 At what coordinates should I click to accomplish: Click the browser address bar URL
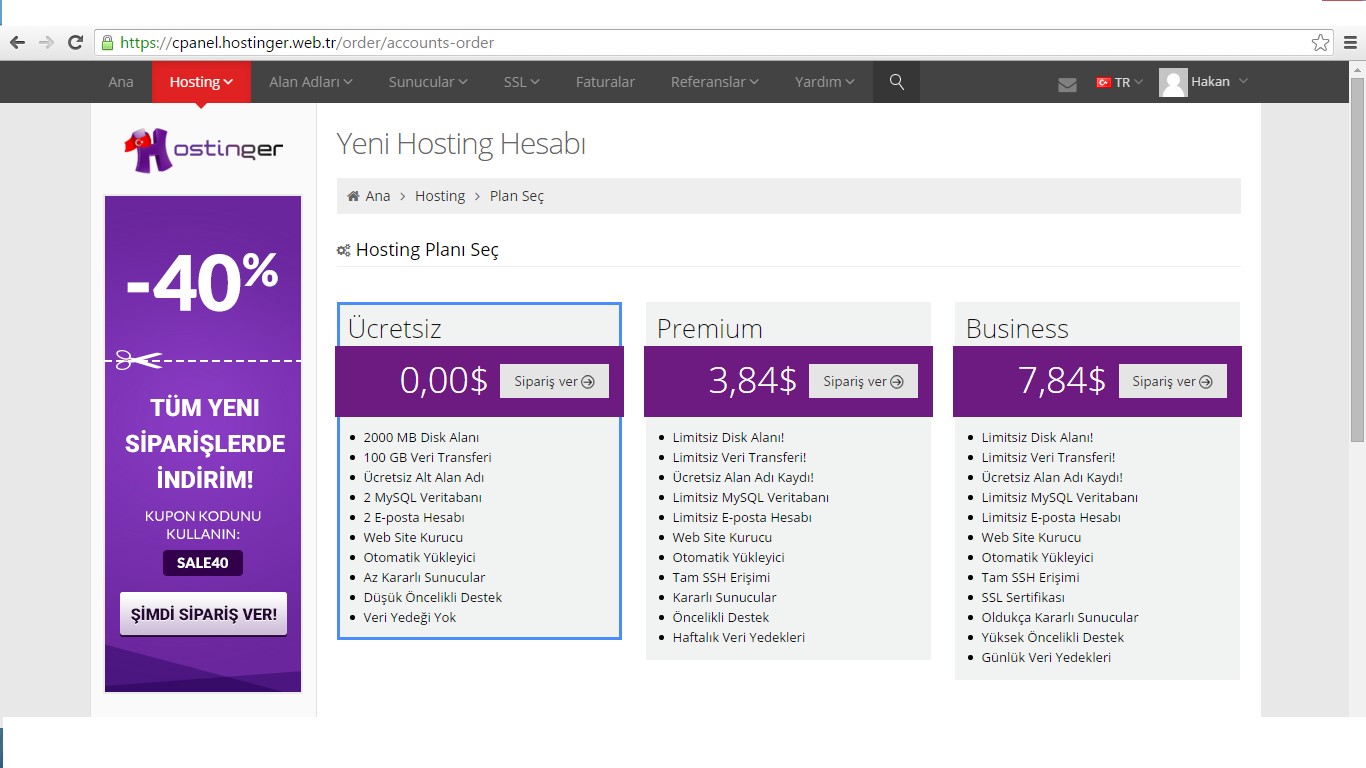pyautogui.click(x=307, y=43)
